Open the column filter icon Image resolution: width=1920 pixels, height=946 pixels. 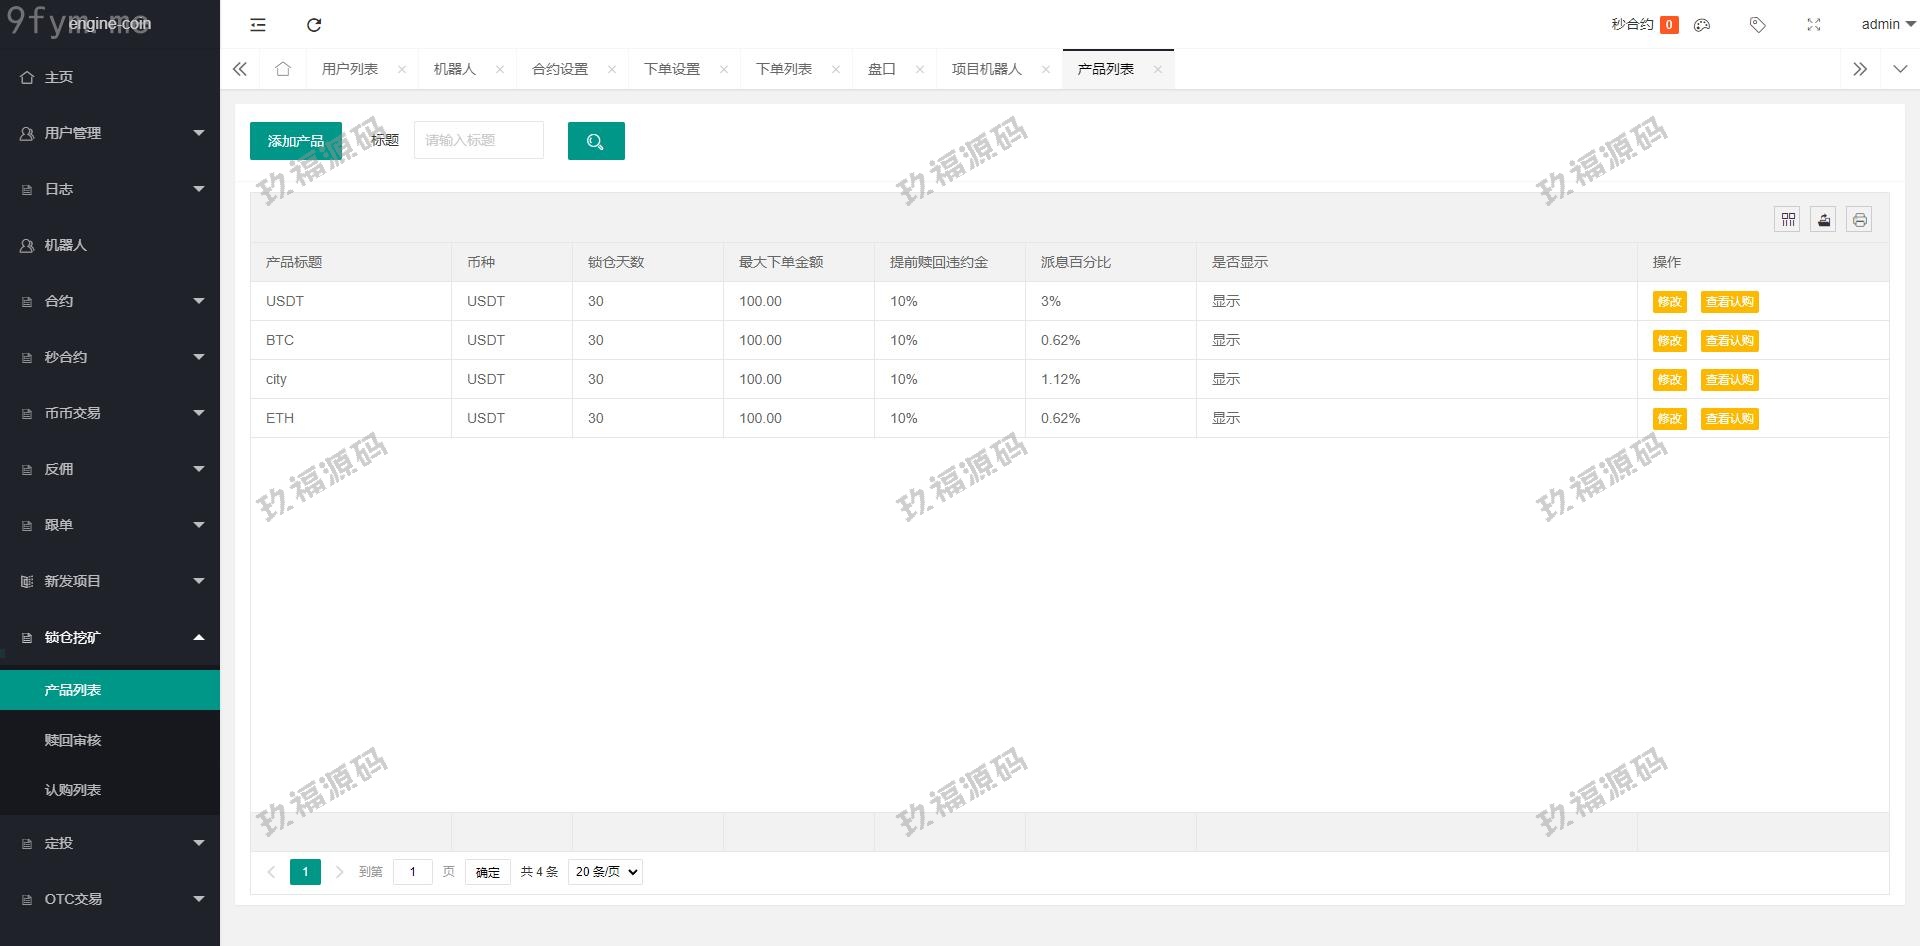1787,220
